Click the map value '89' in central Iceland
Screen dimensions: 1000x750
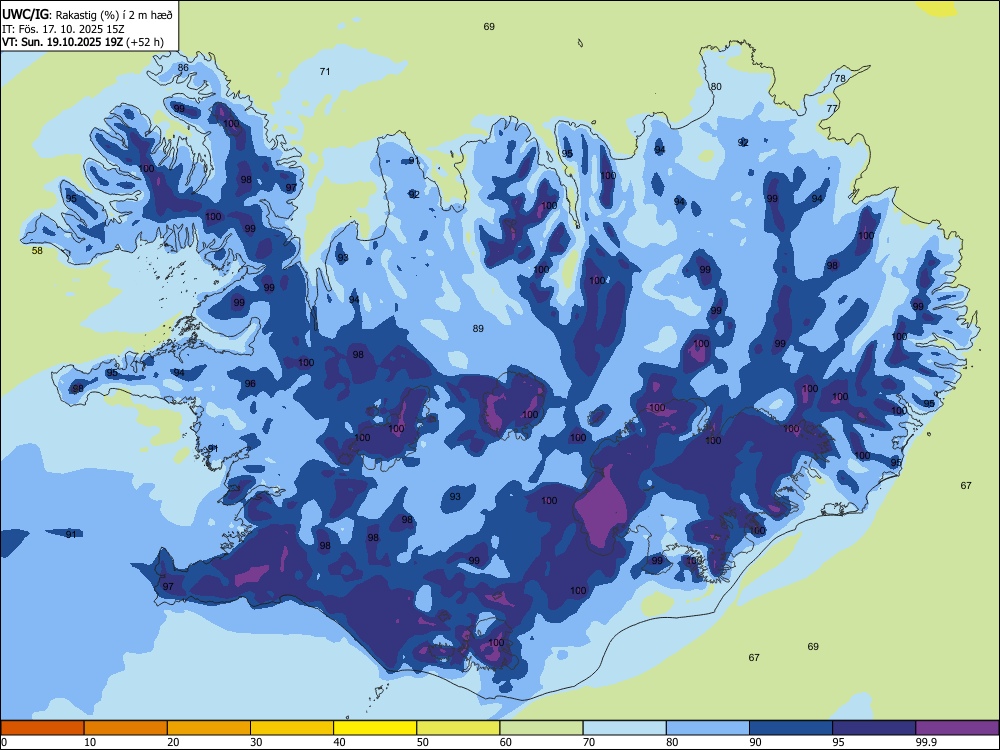click(478, 328)
